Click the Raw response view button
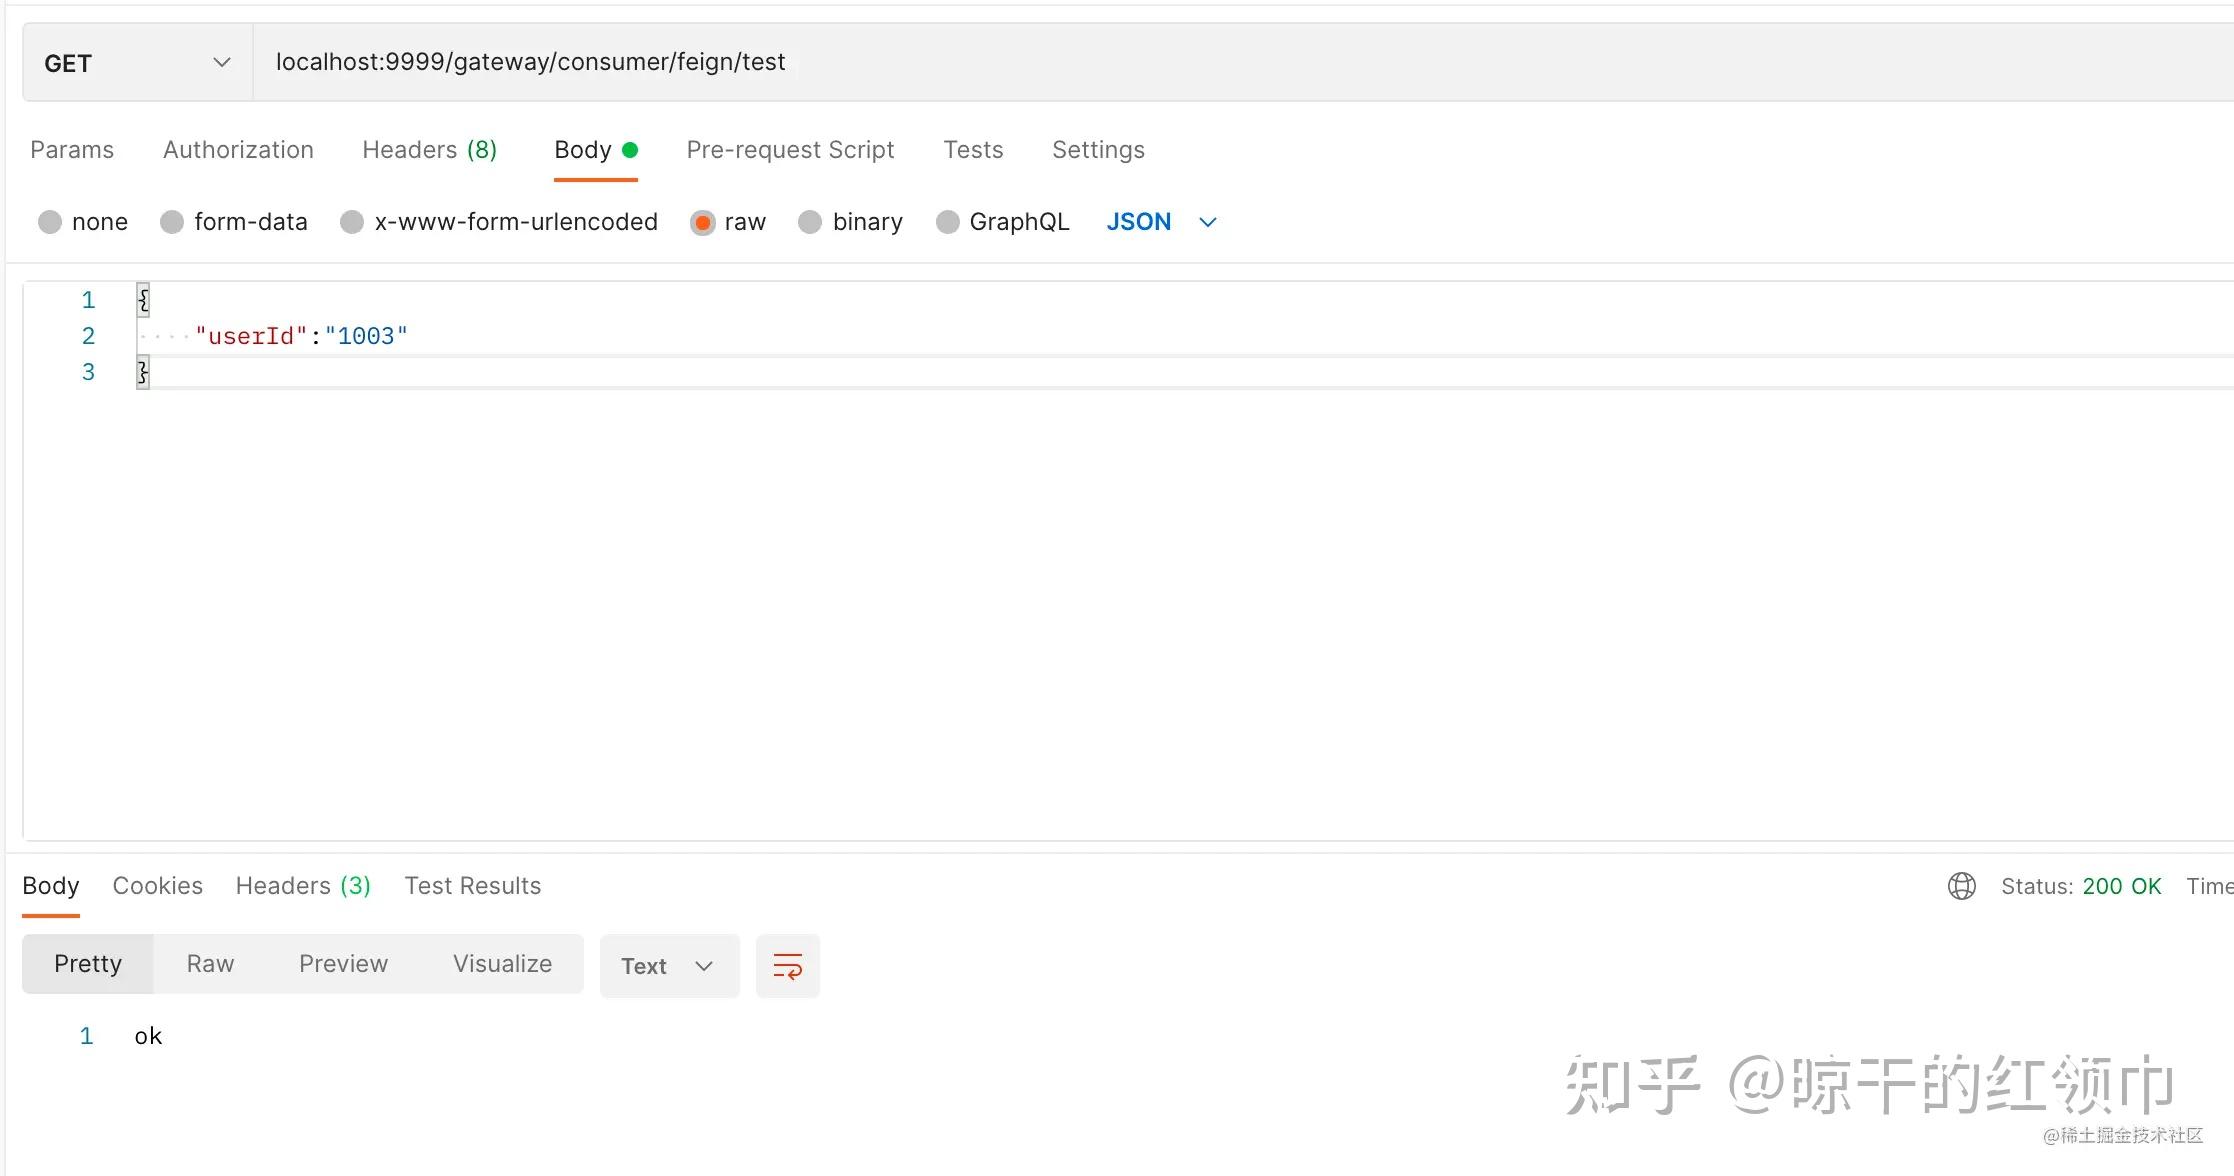 click(x=210, y=964)
